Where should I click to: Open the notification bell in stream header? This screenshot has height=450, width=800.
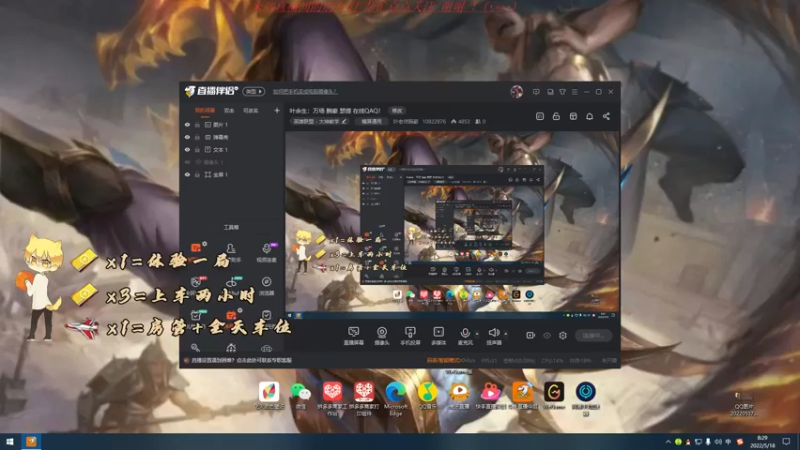[589, 116]
